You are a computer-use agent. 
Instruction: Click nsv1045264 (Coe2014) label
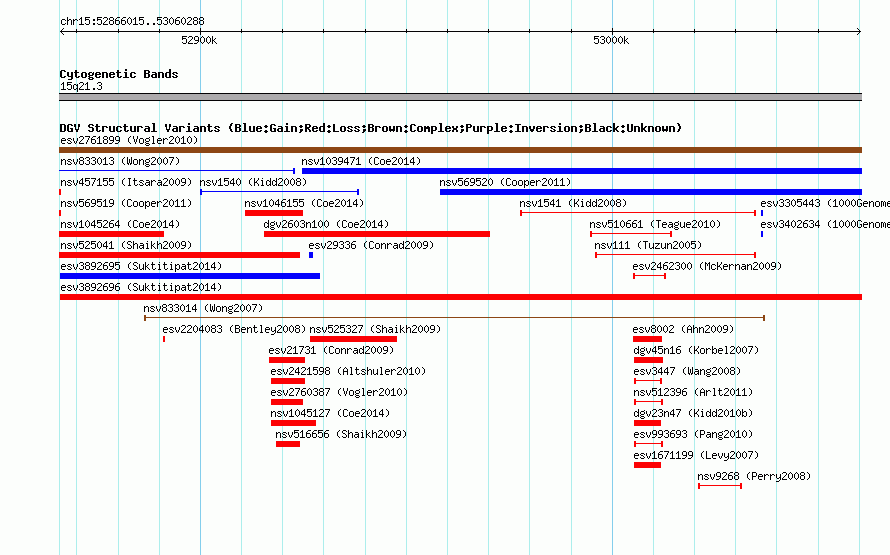click(120, 224)
